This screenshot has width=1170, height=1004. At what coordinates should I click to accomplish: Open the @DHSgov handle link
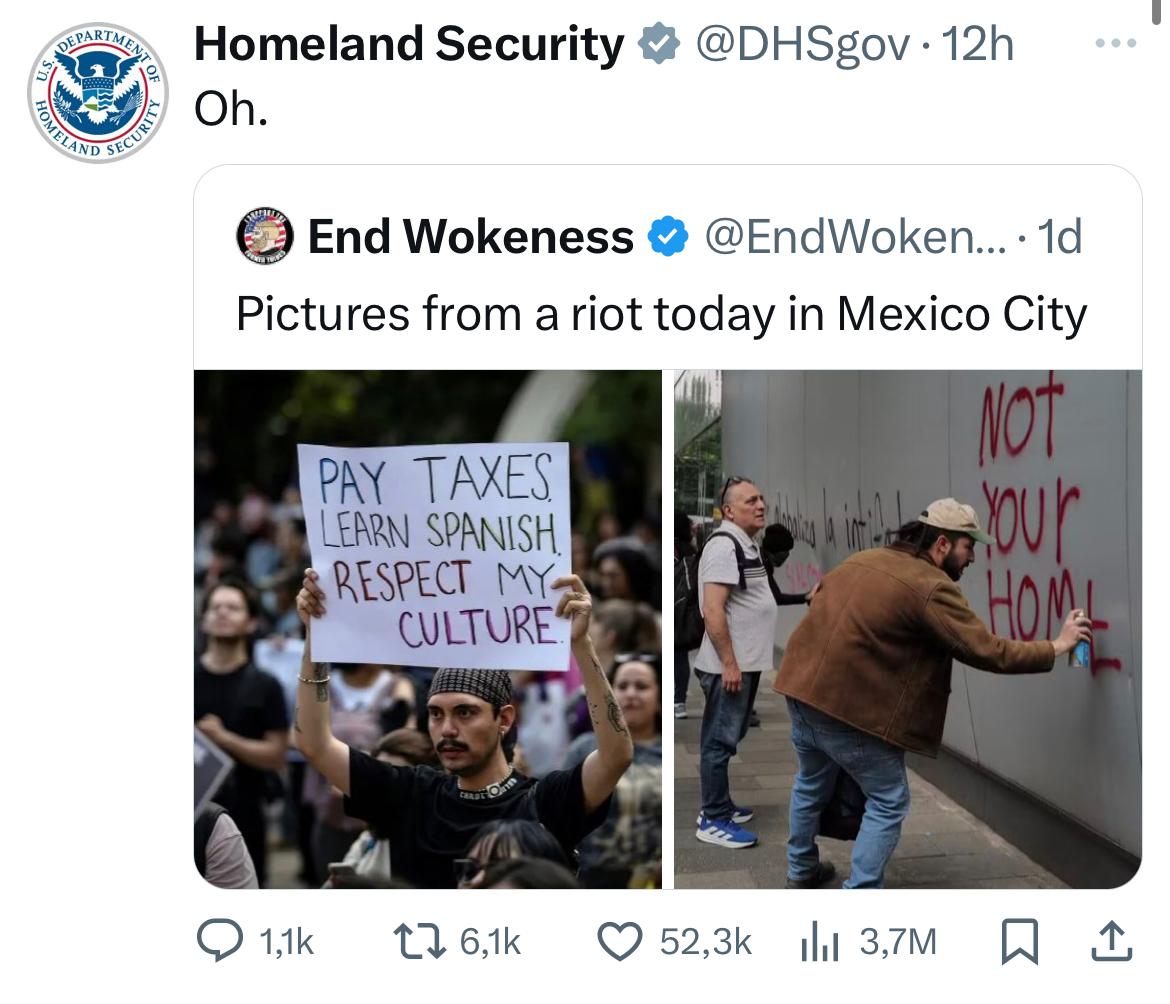click(803, 45)
